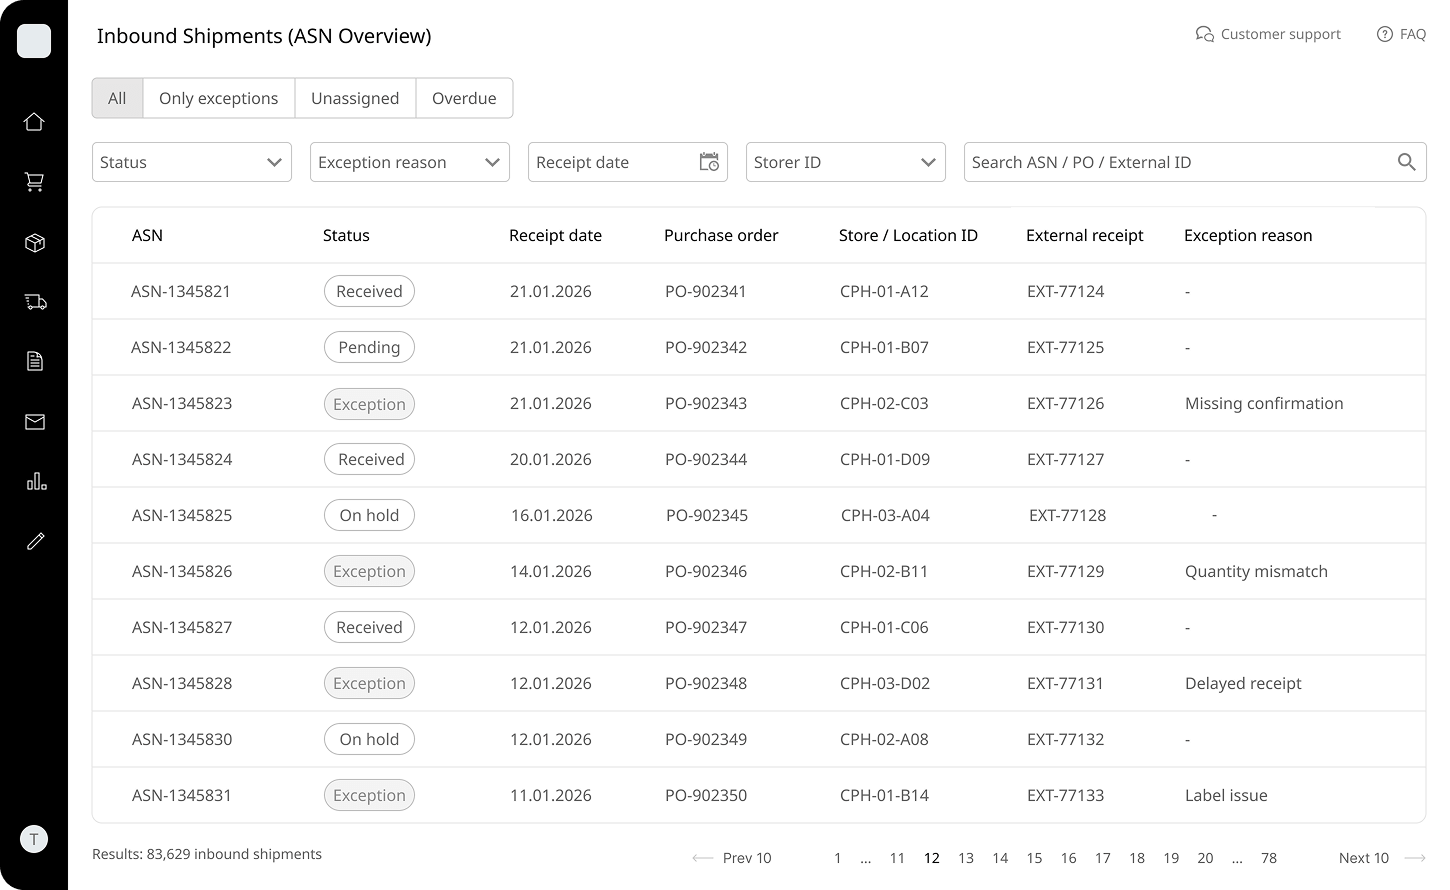
Task: Open the Exception reason filter dropdown
Action: point(409,162)
